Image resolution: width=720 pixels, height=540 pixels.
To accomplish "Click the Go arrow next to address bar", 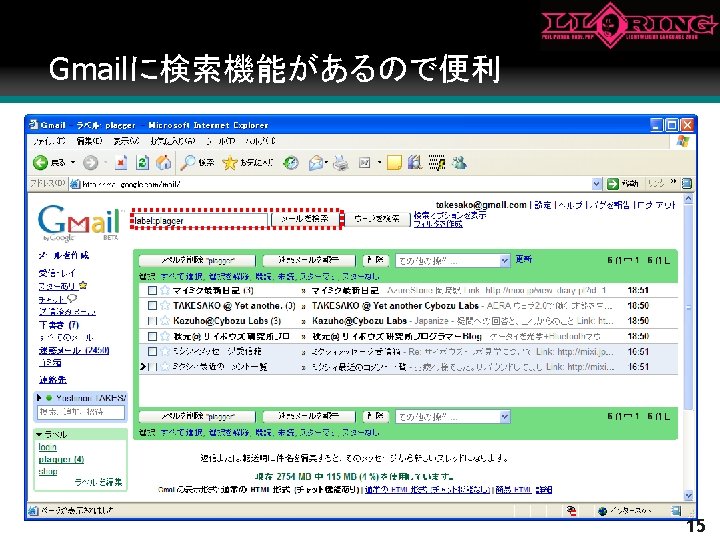I will click(x=613, y=184).
